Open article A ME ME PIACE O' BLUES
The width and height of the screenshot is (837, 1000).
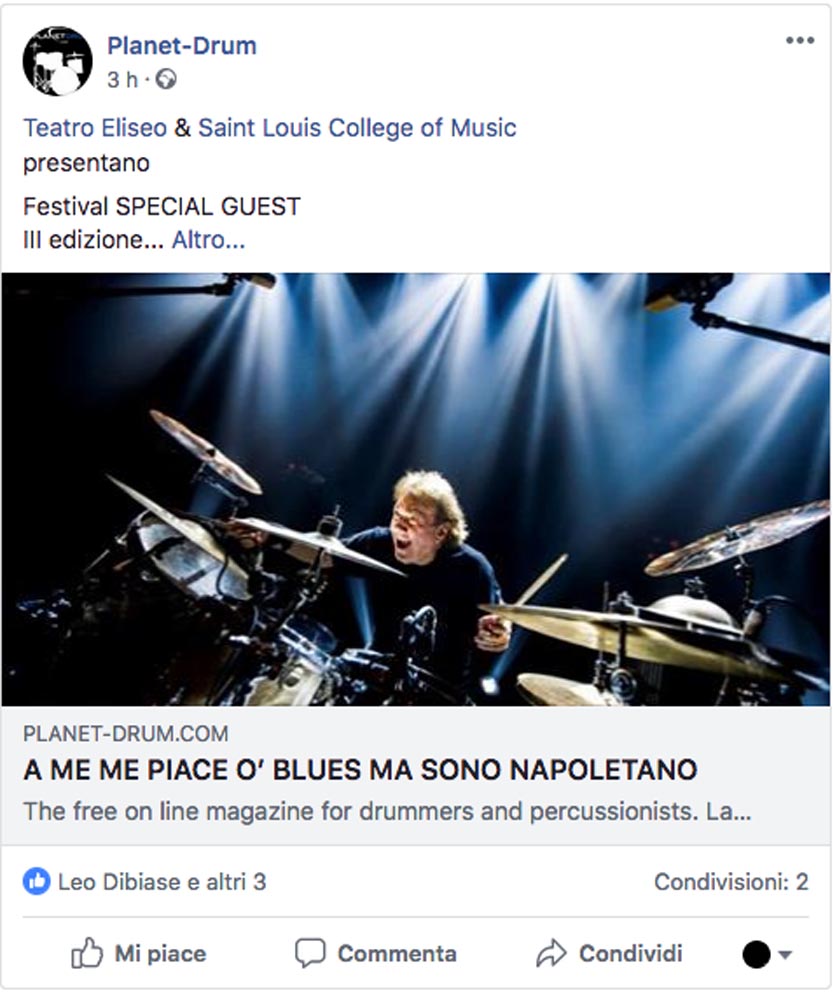point(360,770)
